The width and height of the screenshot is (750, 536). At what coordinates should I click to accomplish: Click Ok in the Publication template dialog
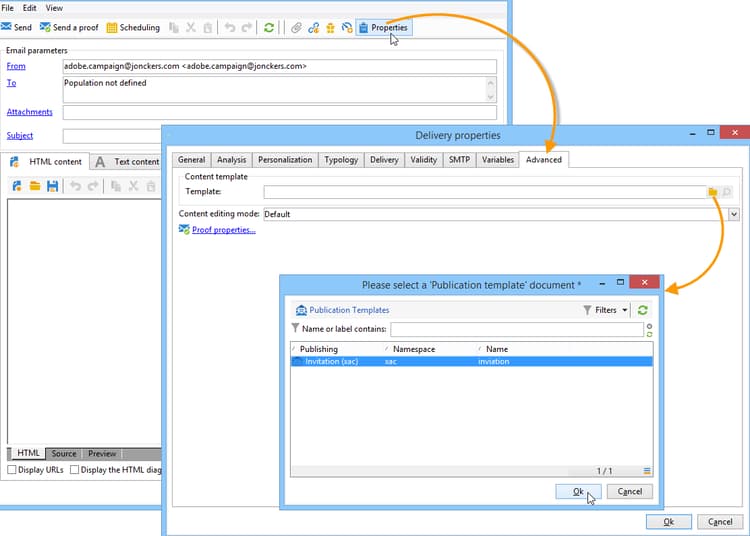[578, 491]
